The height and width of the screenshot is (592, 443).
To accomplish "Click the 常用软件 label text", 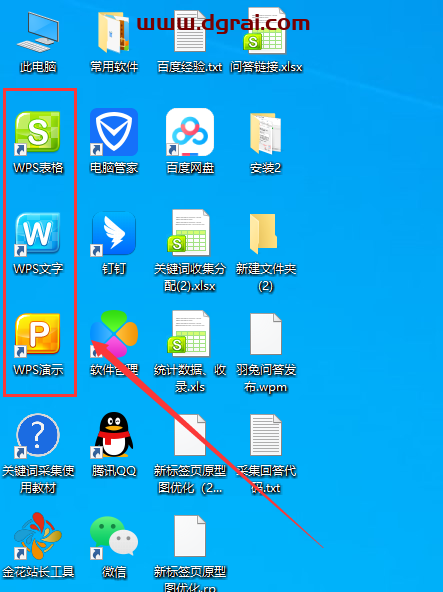I will (x=114, y=68).
